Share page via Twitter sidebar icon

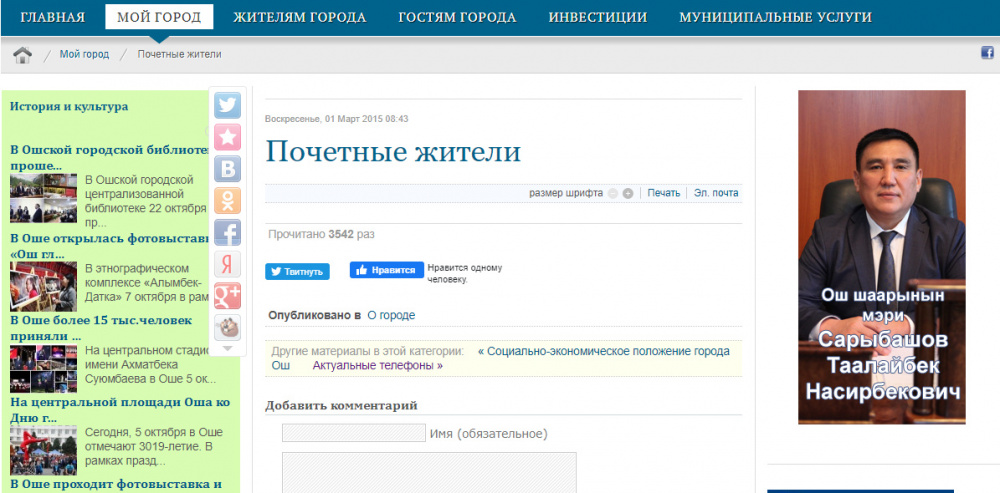[227, 105]
